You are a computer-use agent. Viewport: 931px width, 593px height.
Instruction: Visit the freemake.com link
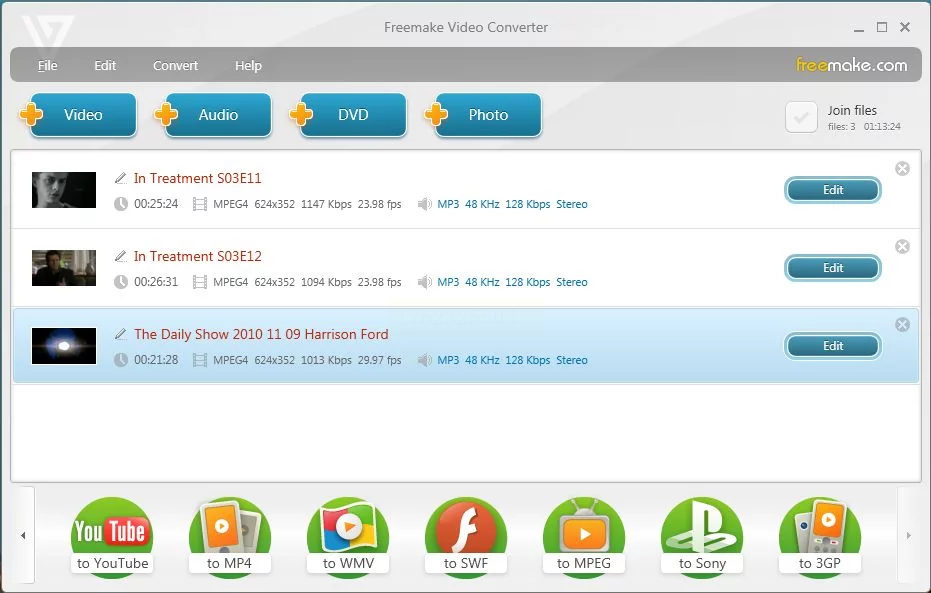pos(851,65)
